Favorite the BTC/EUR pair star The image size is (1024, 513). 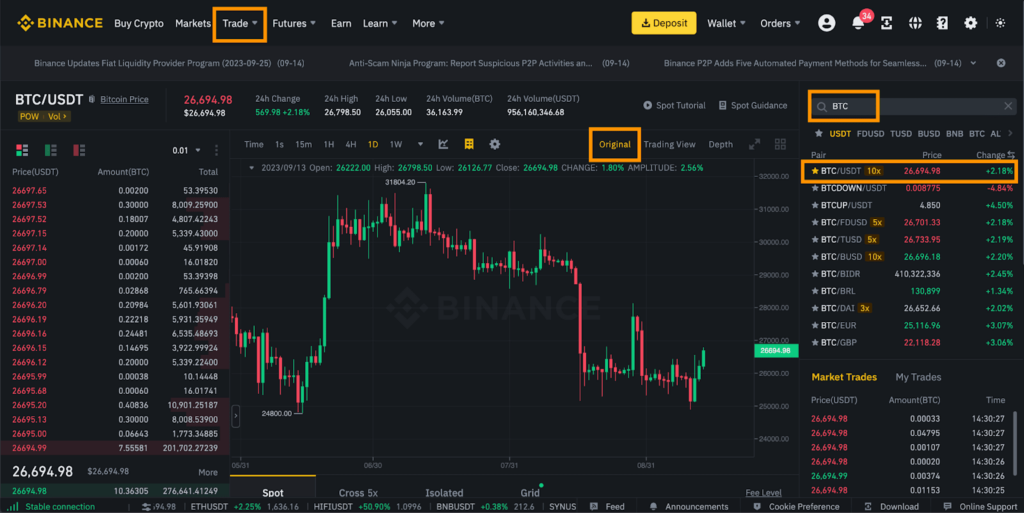click(814, 325)
